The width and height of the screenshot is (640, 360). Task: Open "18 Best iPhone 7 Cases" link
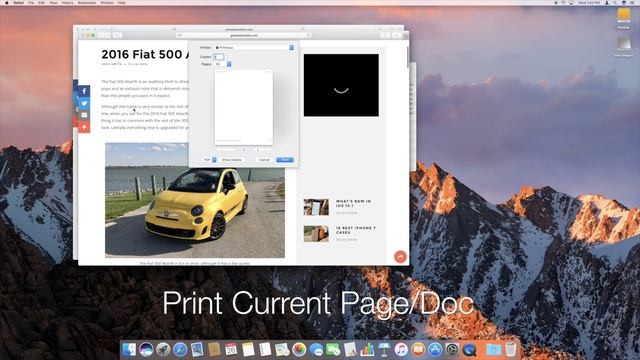click(x=356, y=230)
